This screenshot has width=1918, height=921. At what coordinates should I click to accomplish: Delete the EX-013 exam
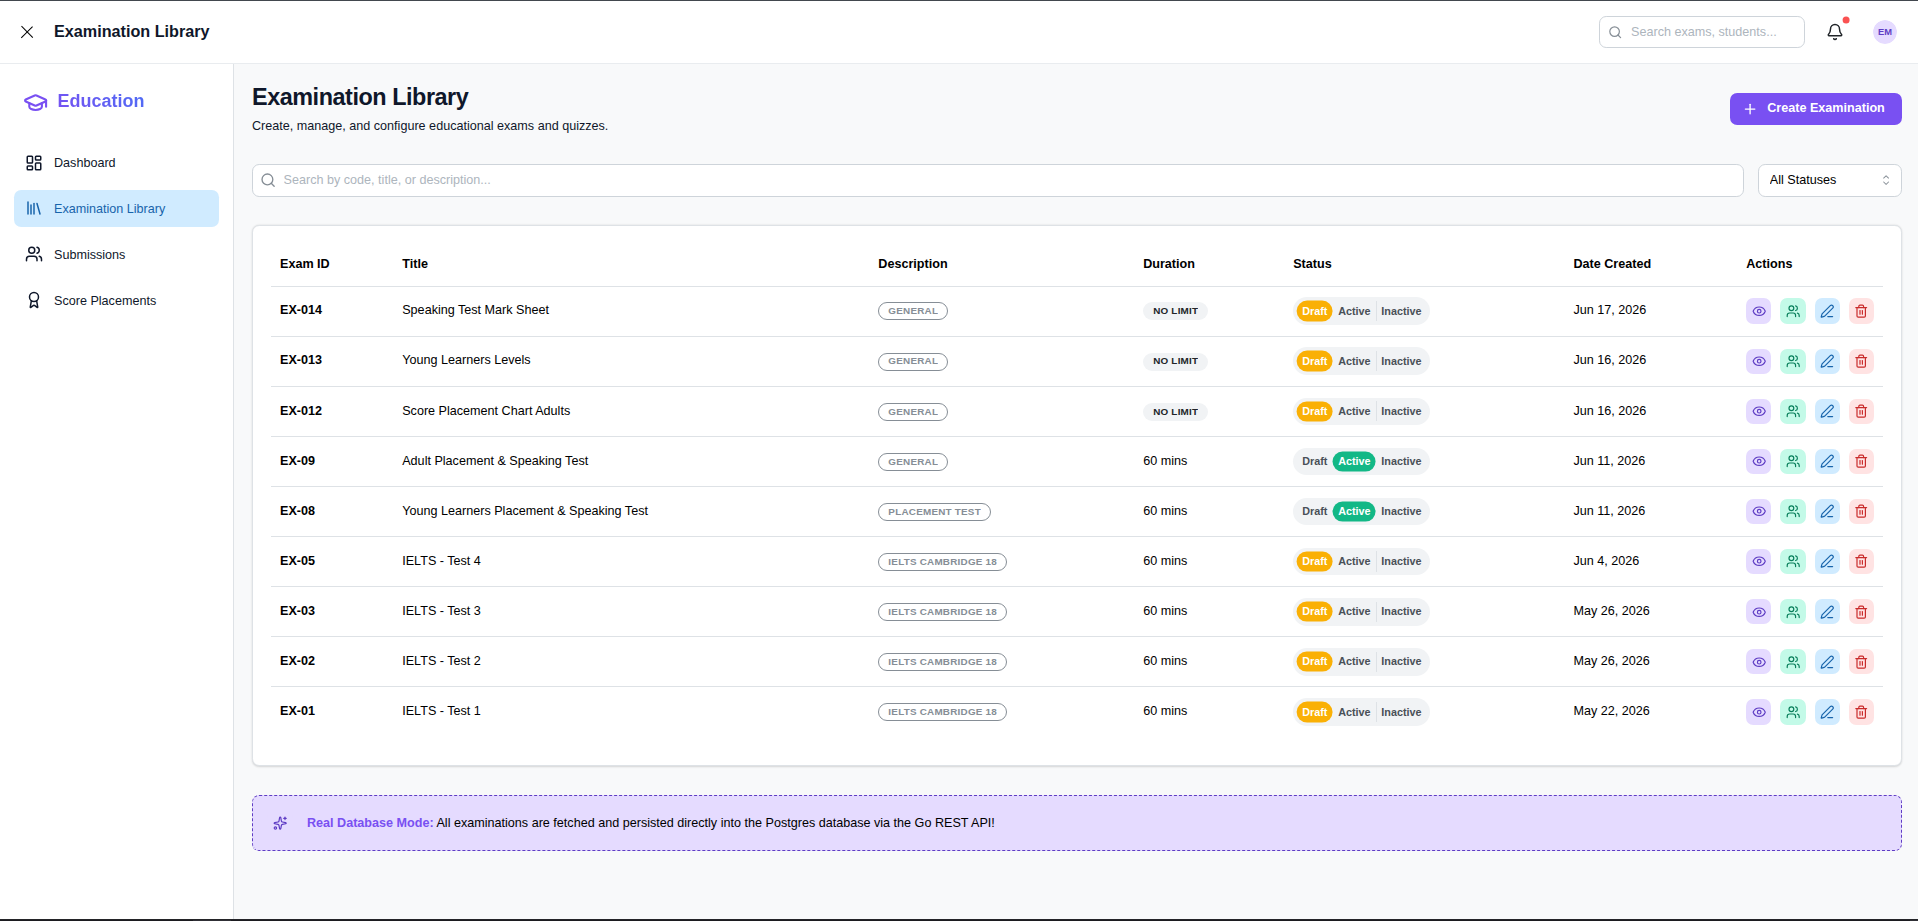[1861, 361]
